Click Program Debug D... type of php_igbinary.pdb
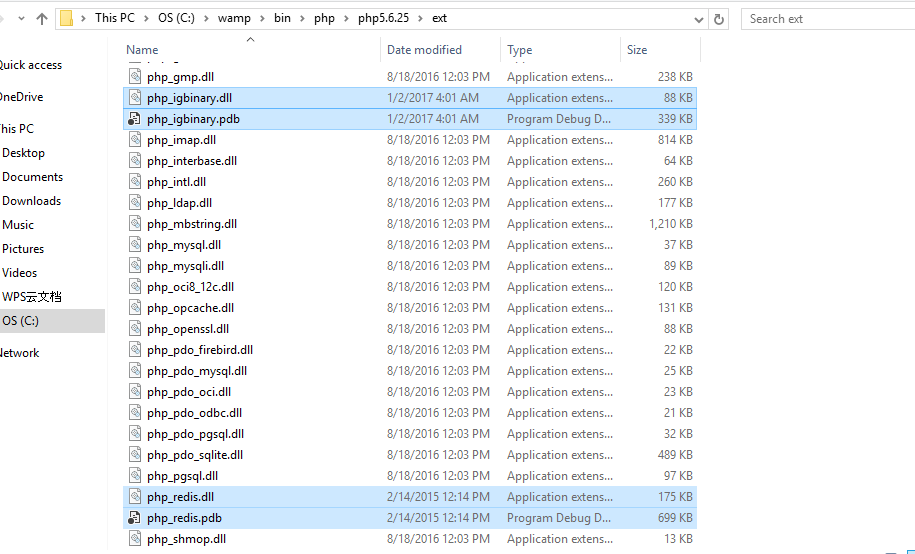 point(559,119)
